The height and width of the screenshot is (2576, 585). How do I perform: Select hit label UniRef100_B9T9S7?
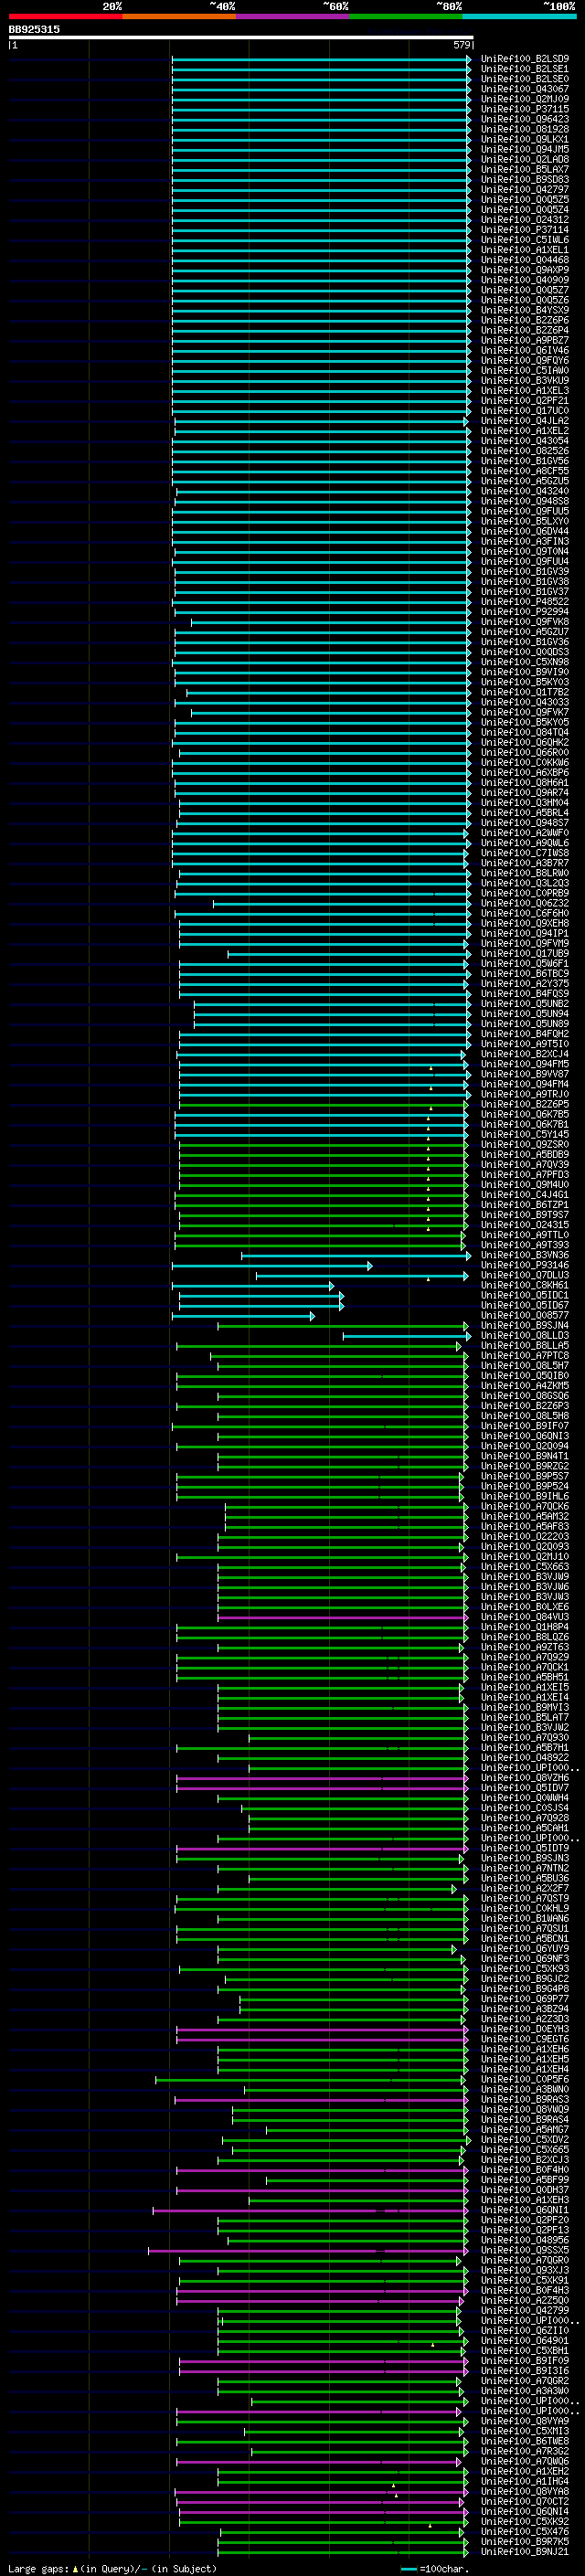pos(525,1214)
